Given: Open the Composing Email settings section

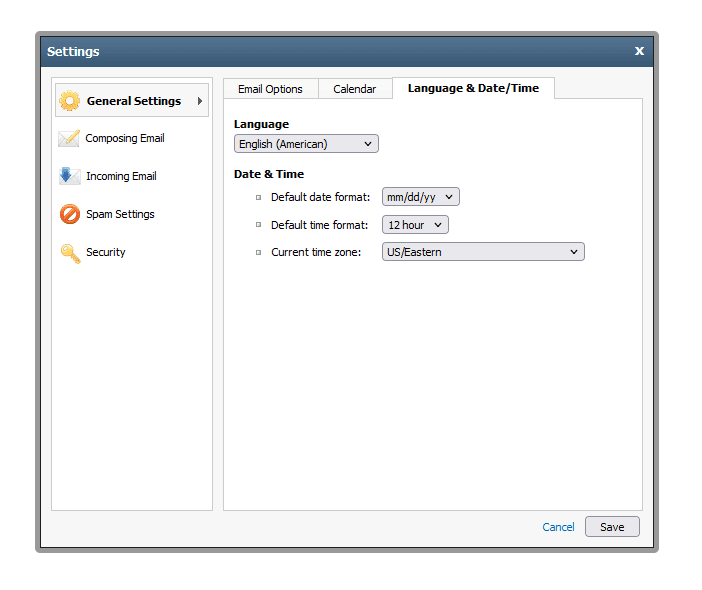Looking at the screenshot, I should pos(125,139).
